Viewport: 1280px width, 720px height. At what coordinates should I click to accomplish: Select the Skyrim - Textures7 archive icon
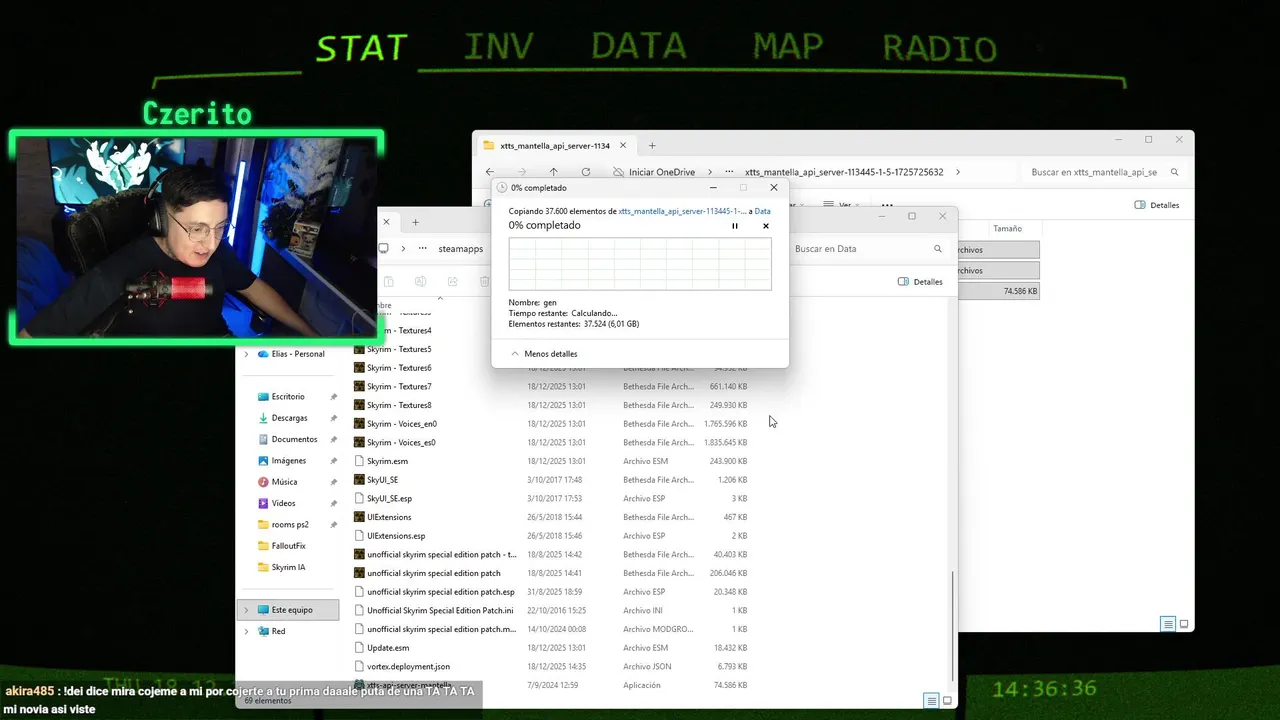click(x=359, y=387)
